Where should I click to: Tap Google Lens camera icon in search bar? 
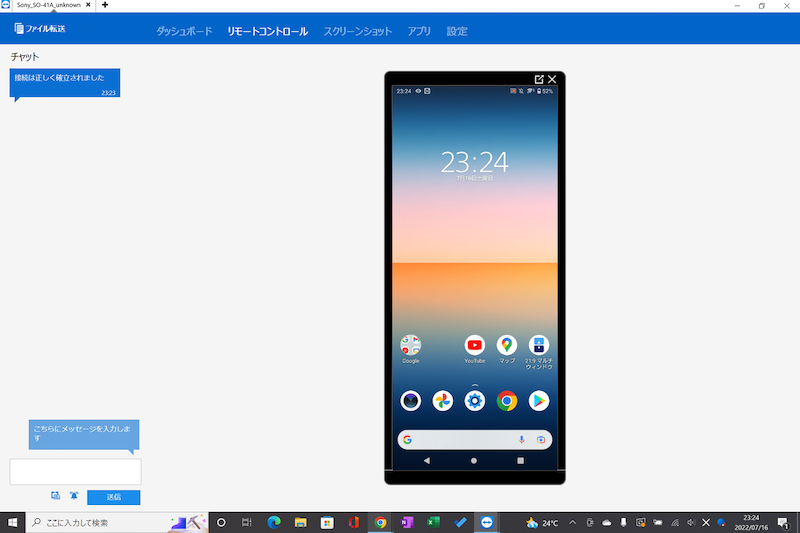tap(540, 439)
